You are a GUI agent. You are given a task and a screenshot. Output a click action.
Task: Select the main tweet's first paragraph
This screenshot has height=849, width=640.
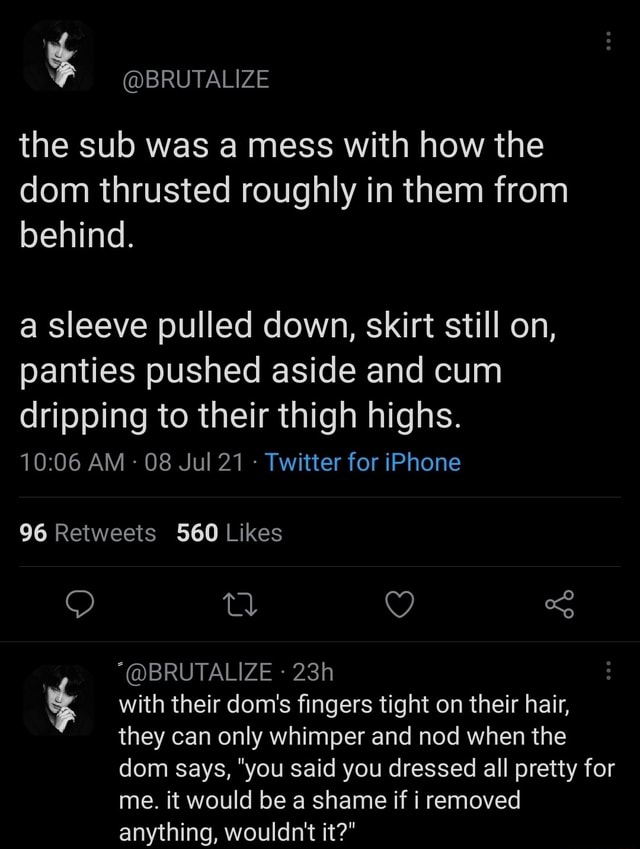click(290, 190)
